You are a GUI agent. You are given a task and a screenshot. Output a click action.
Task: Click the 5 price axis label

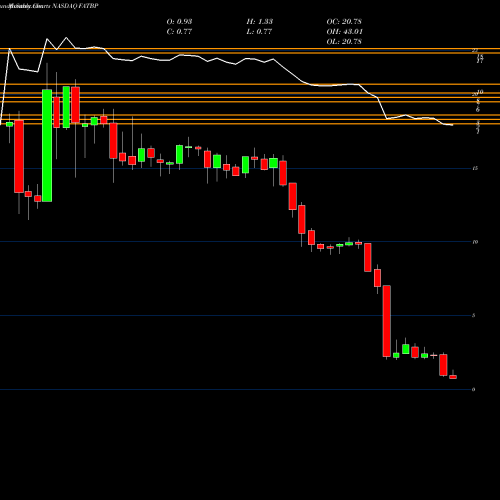(x=474, y=315)
